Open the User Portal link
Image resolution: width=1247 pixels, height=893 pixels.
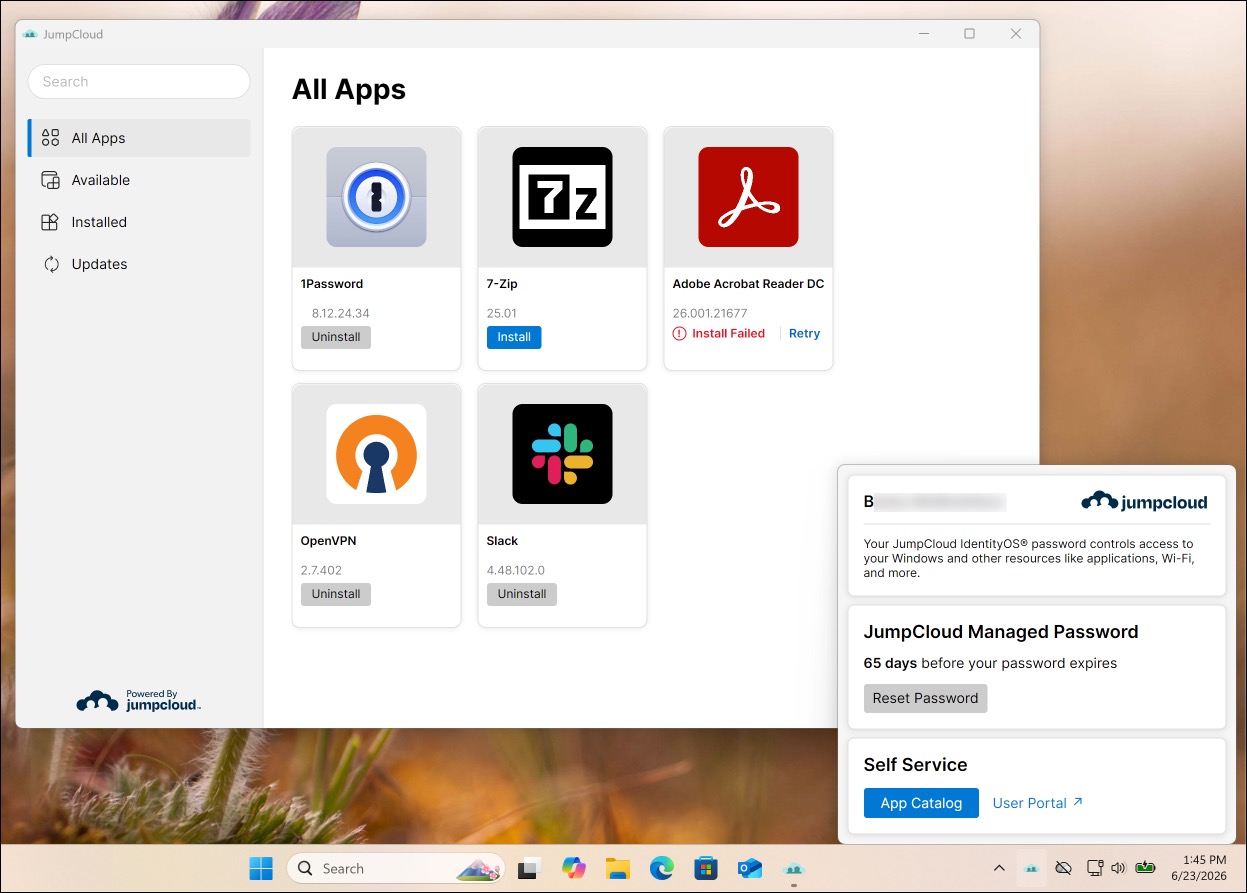click(1038, 803)
